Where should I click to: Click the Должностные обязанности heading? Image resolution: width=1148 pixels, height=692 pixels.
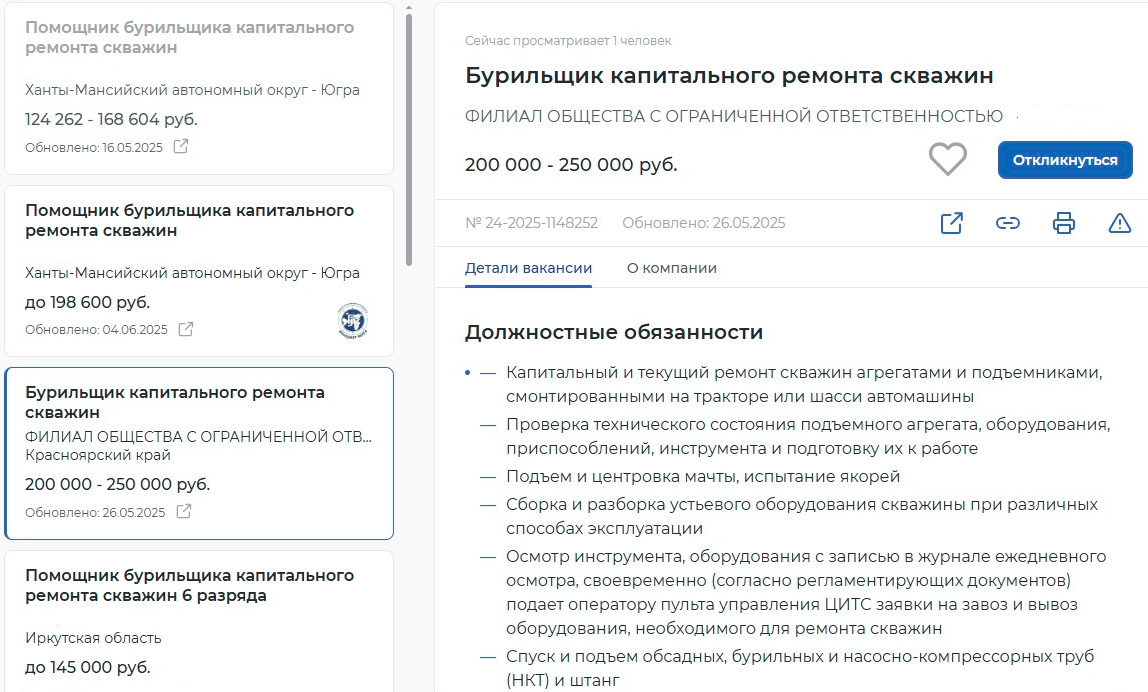point(614,332)
